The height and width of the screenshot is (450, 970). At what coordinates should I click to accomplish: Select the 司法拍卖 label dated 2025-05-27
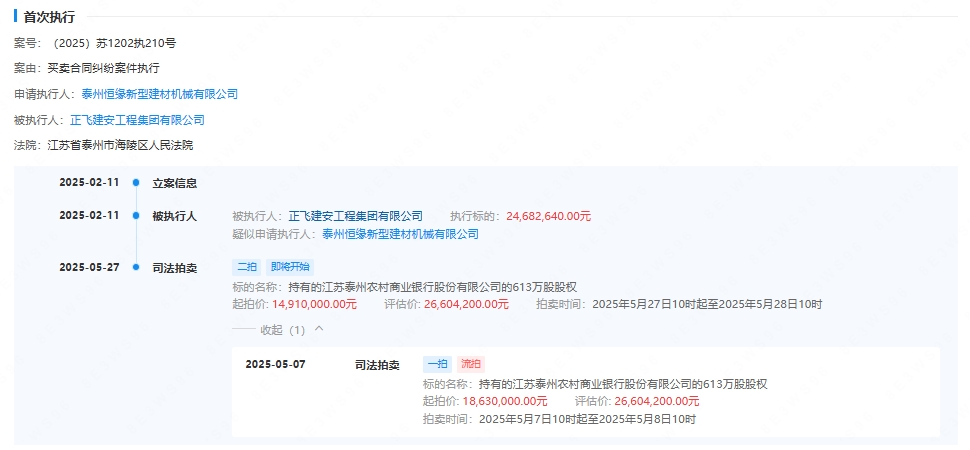pyautogui.click(x=175, y=269)
